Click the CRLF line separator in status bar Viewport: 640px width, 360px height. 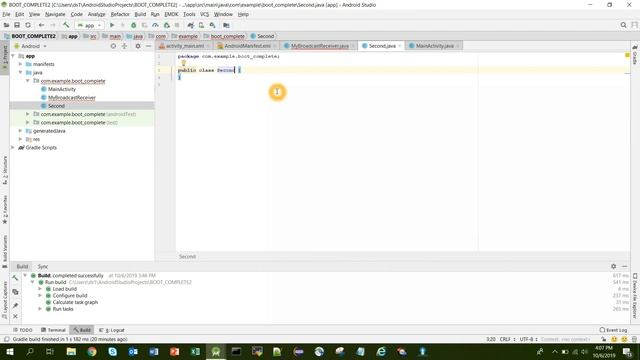[x=507, y=339]
